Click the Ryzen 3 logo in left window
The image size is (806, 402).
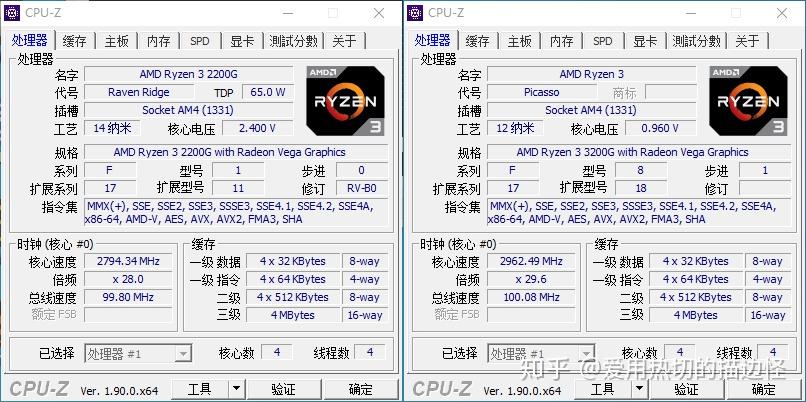pos(345,101)
